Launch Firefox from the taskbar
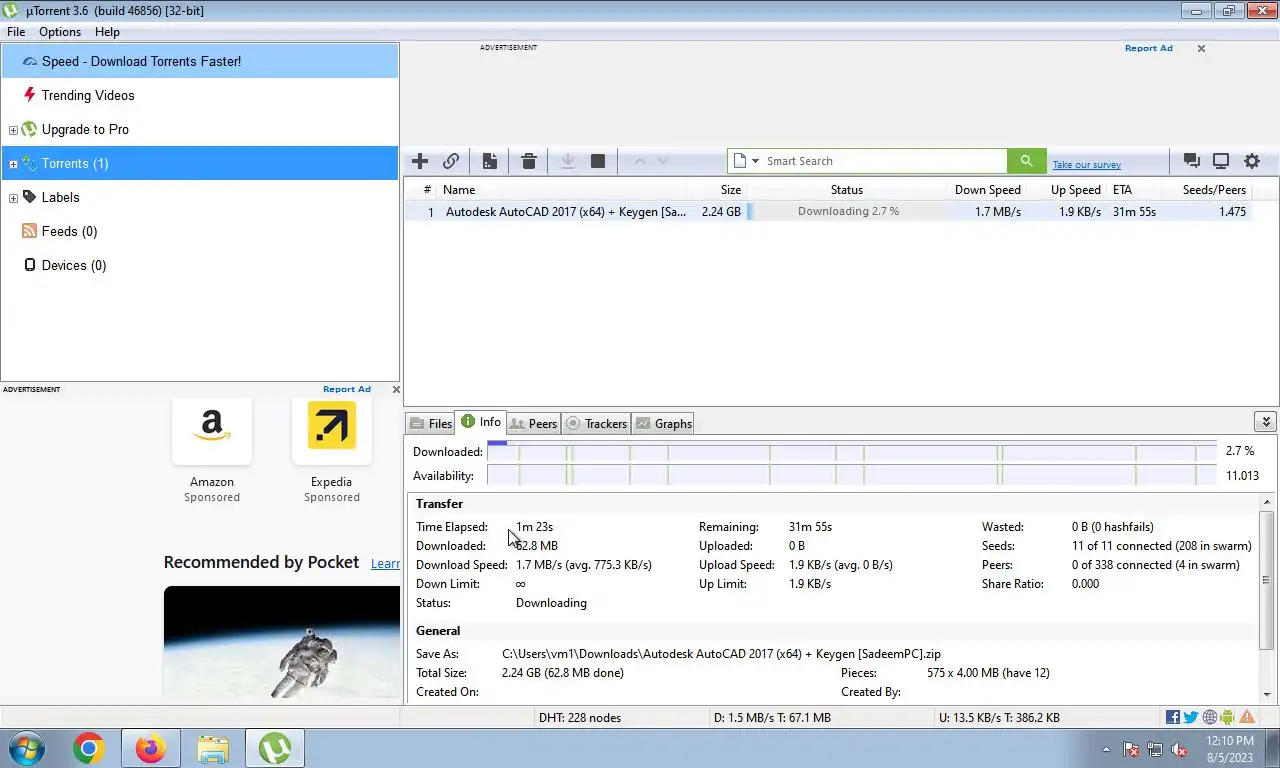1280x768 pixels. 151,748
